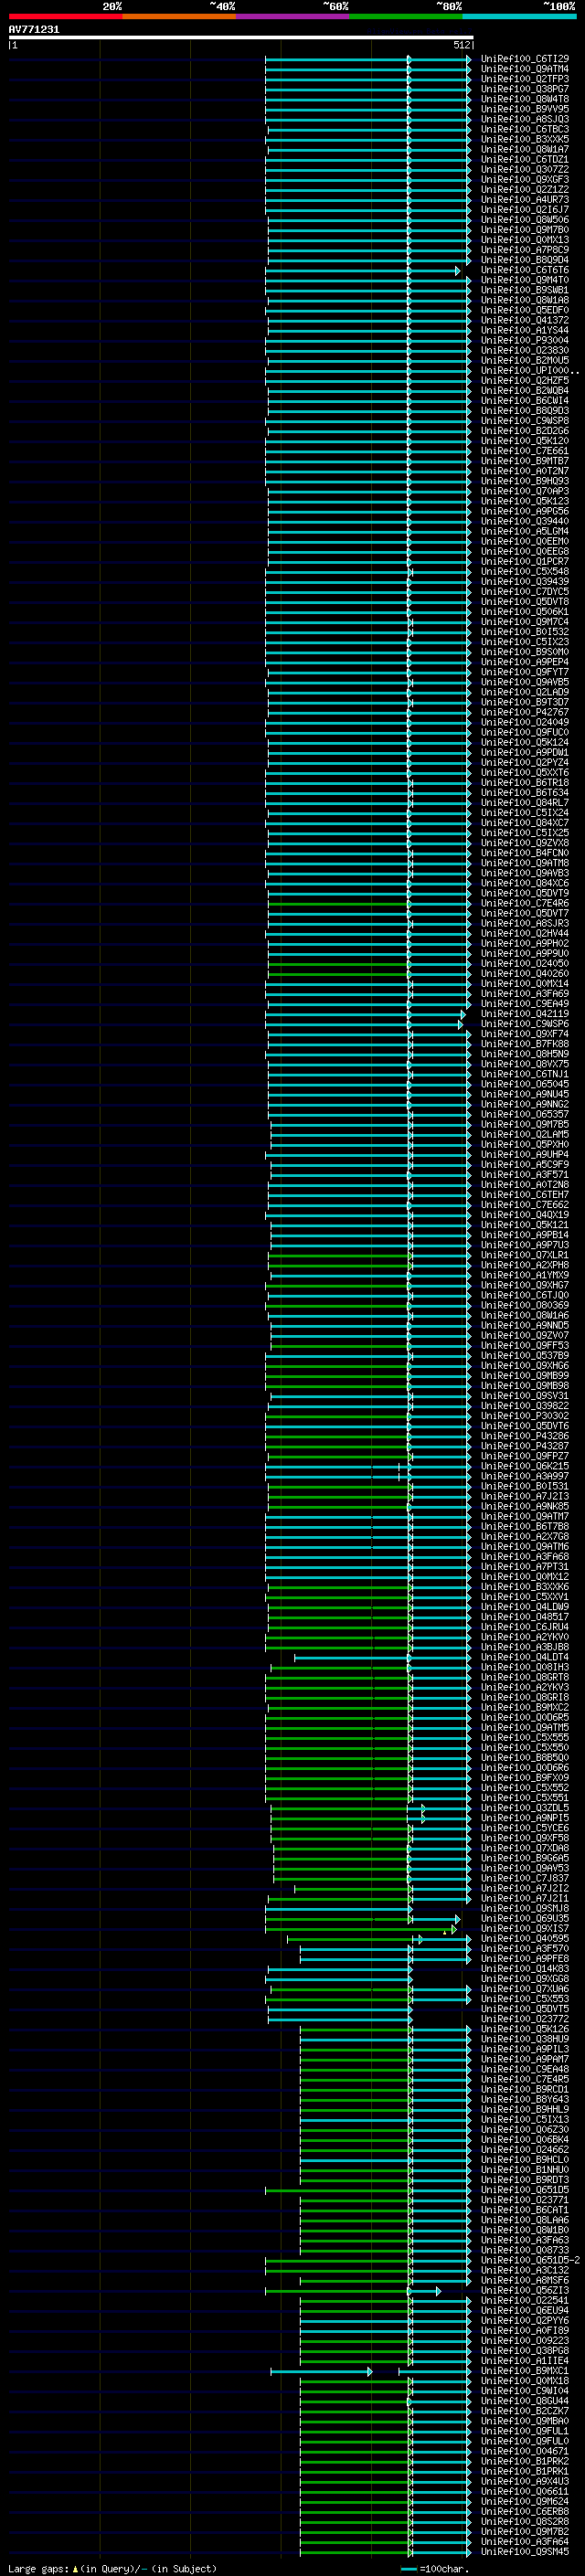Select the label UniRef100_Q9SM45
585x2576 pixels.
coord(525,2551)
